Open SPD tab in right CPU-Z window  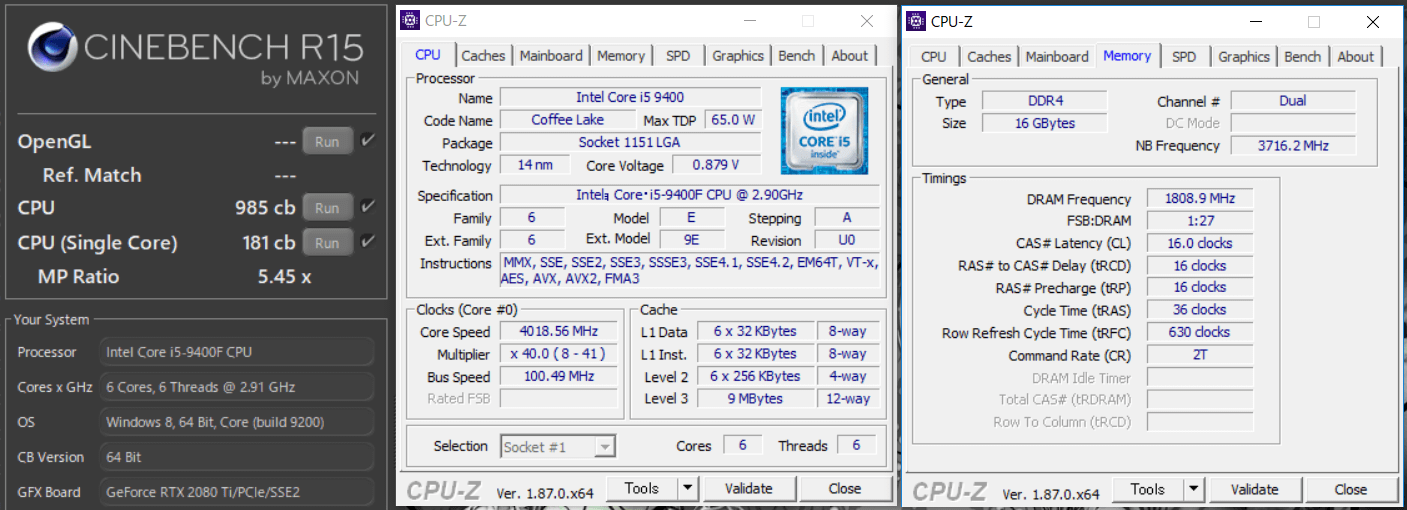[1184, 57]
